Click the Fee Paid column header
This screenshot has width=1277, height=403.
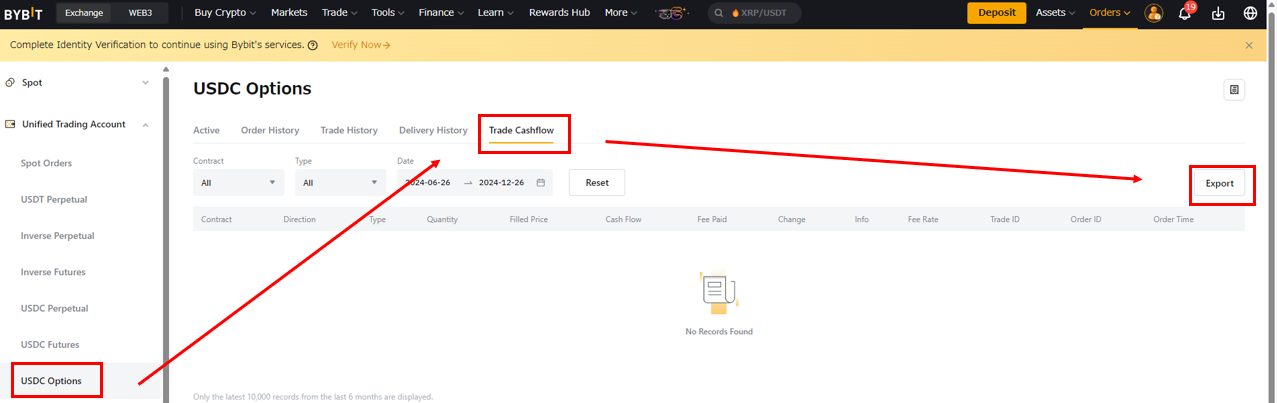[712, 219]
